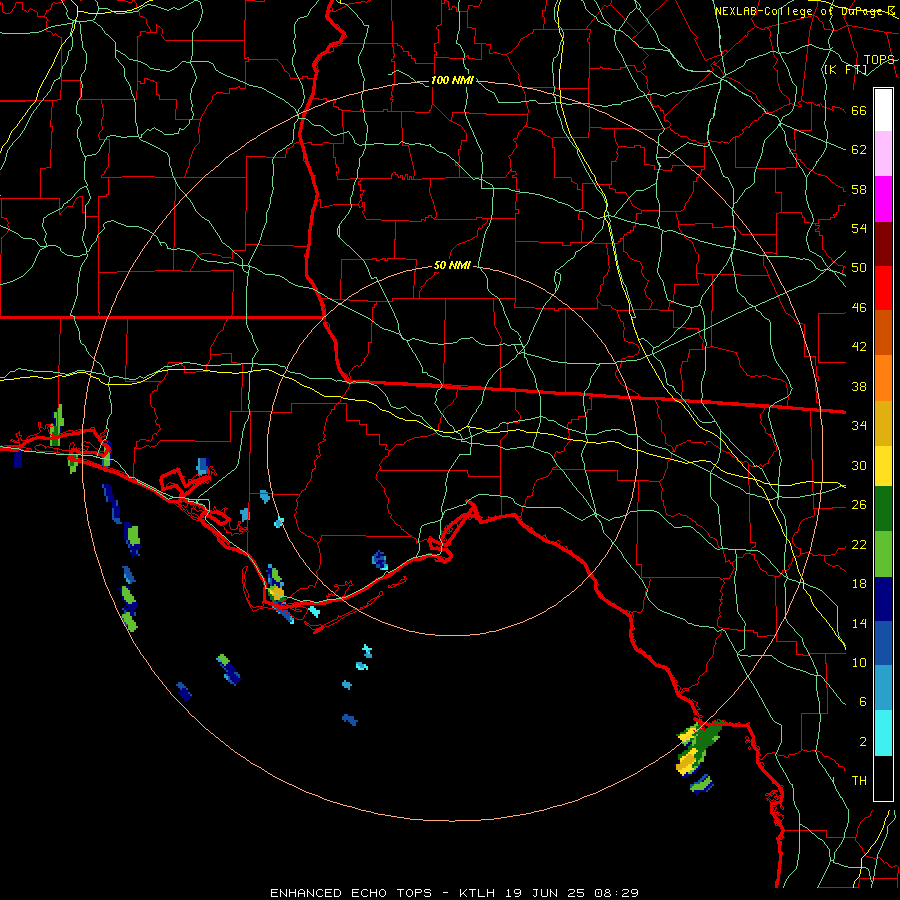The height and width of the screenshot is (900, 900).
Task: Click the '54' scale label
Action: pyautogui.click(x=859, y=228)
